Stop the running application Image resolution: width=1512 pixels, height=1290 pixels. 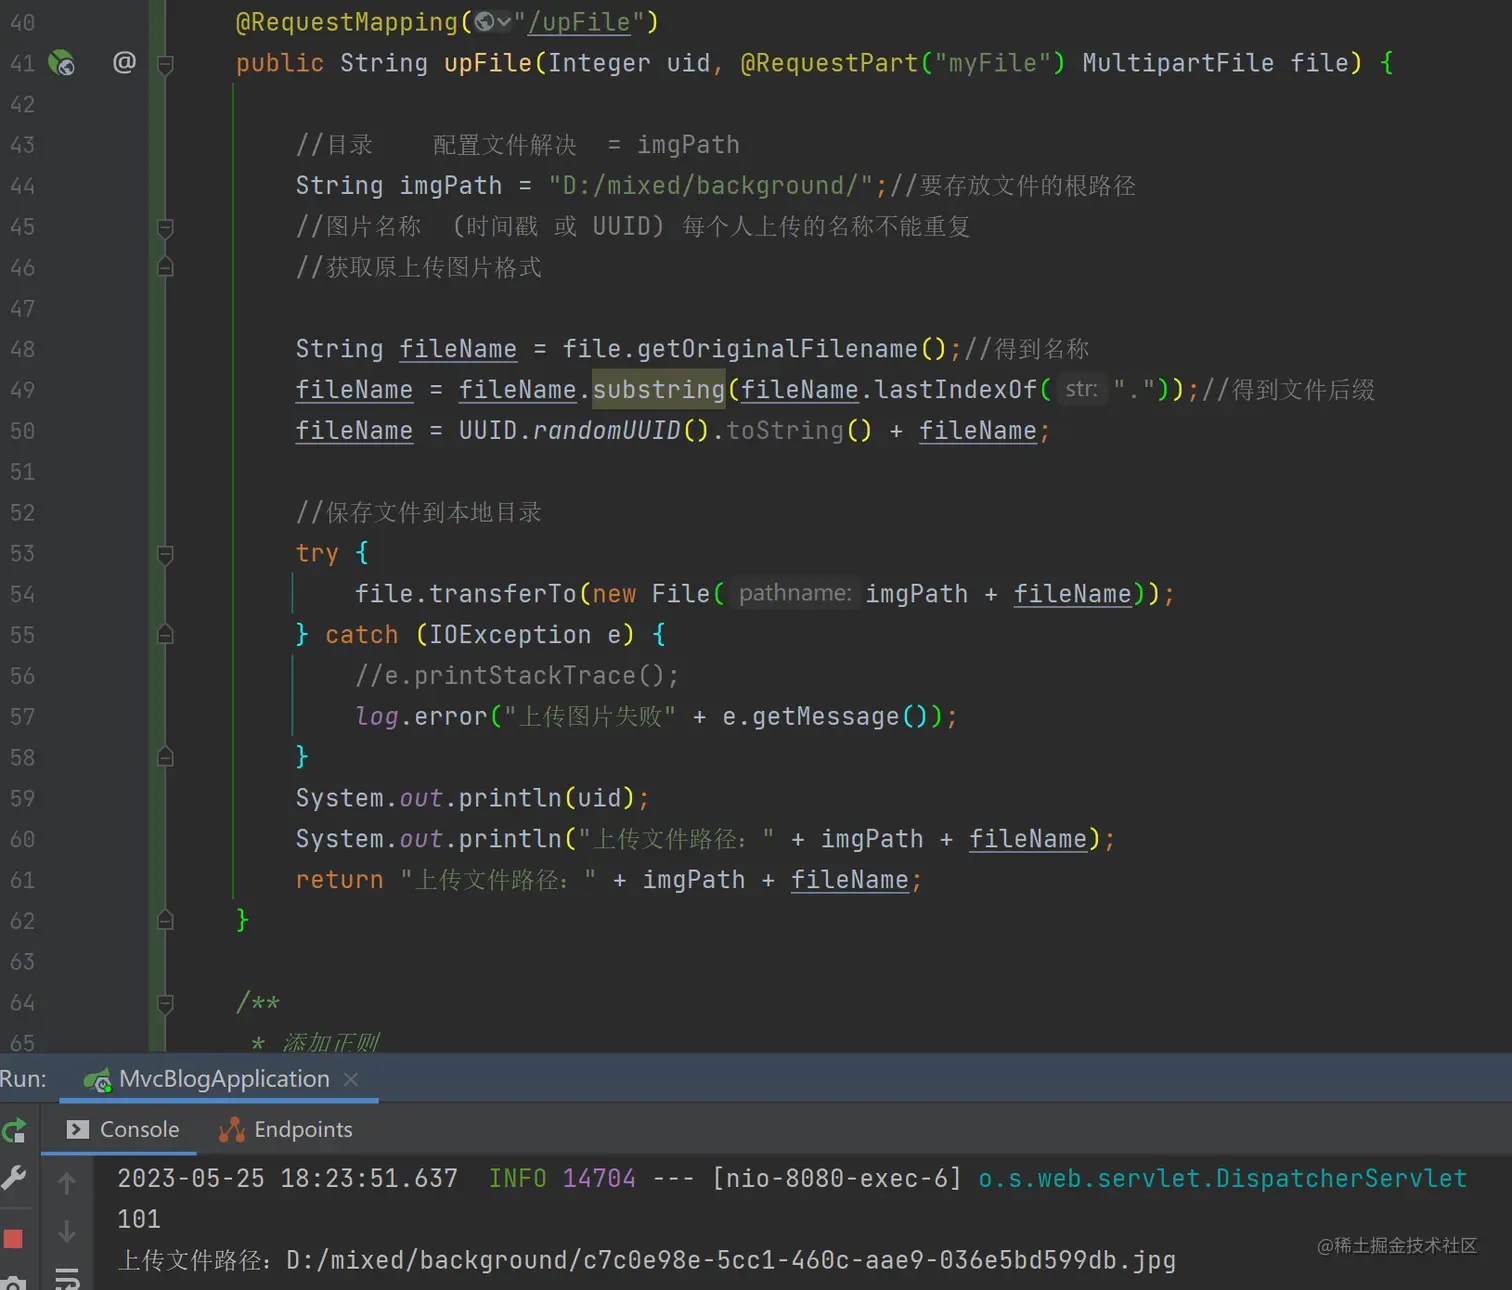point(14,1239)
